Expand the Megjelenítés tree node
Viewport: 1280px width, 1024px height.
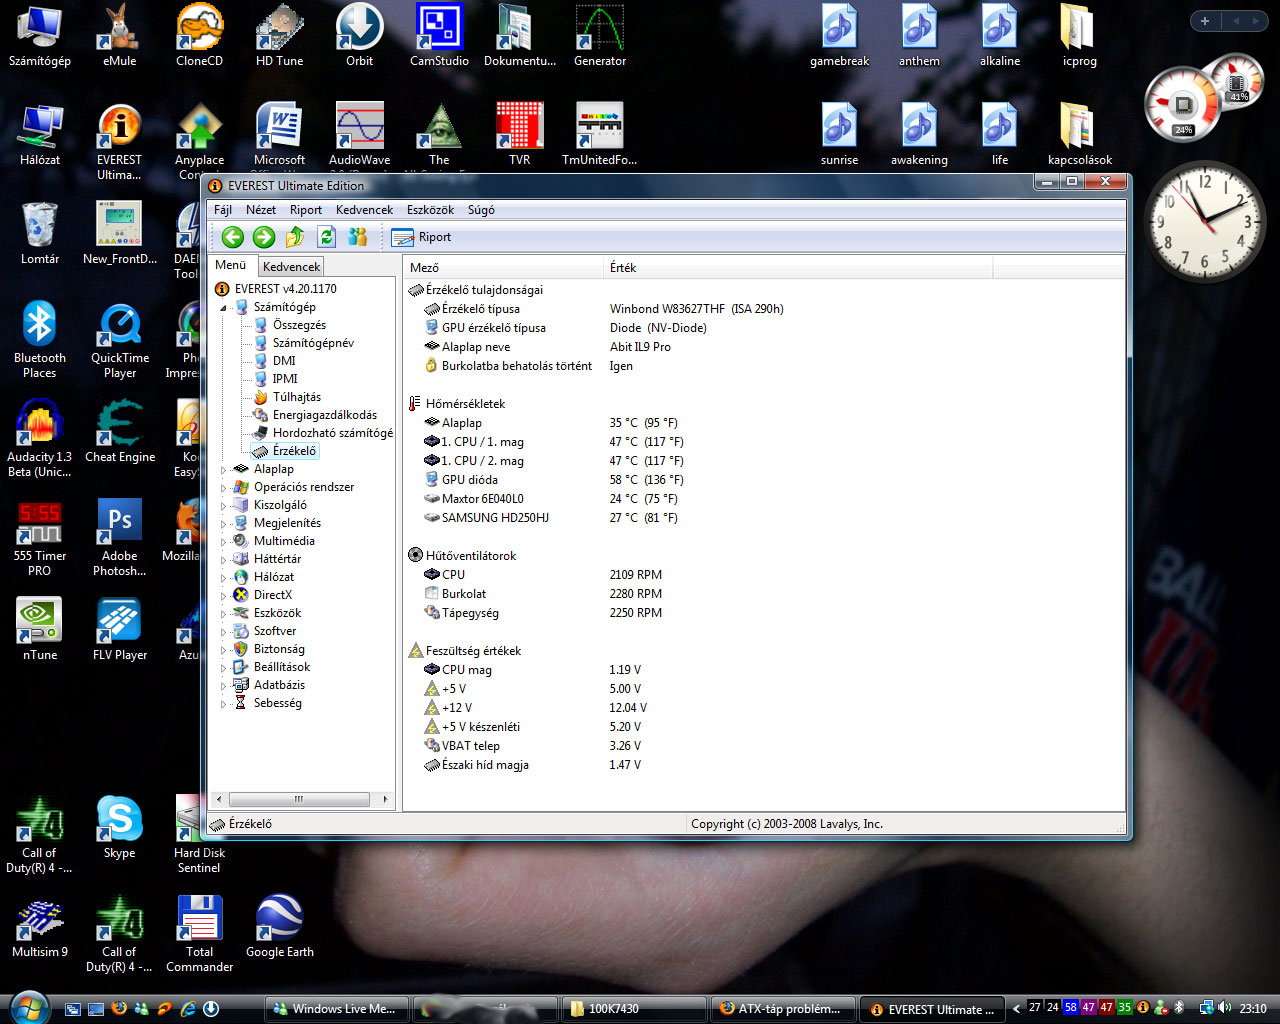(x=224, y=524)
